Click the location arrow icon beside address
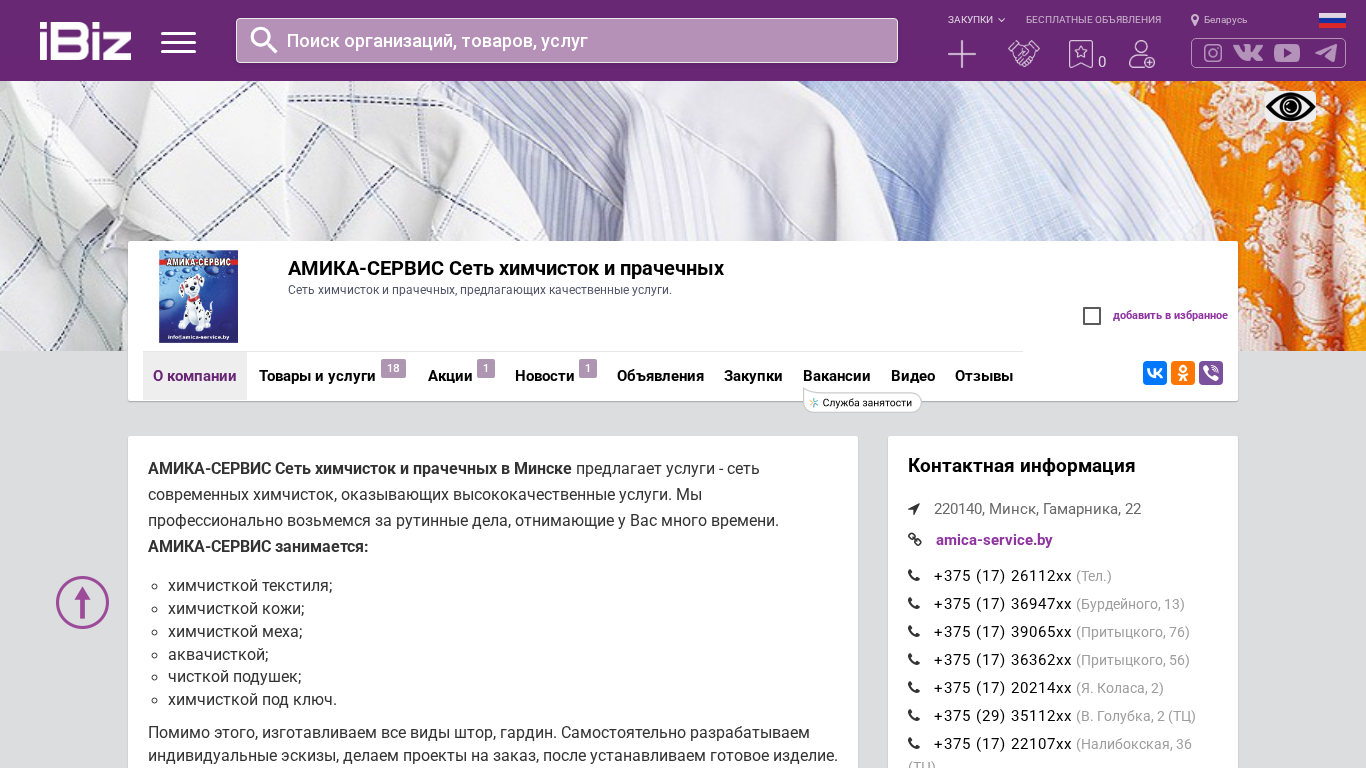The height and width of the screenshot is (768, 1366). click(914, 509)
